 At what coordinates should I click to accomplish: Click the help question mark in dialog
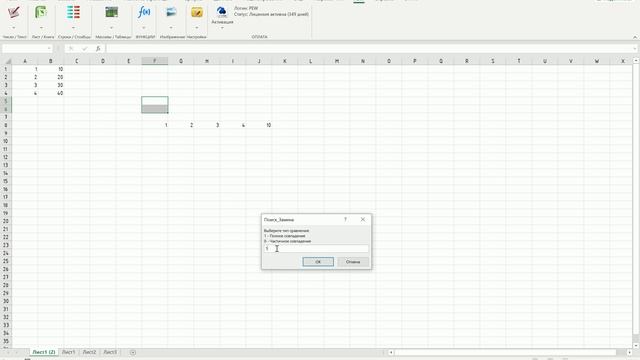pyautogui.click(x=345, y=220)
